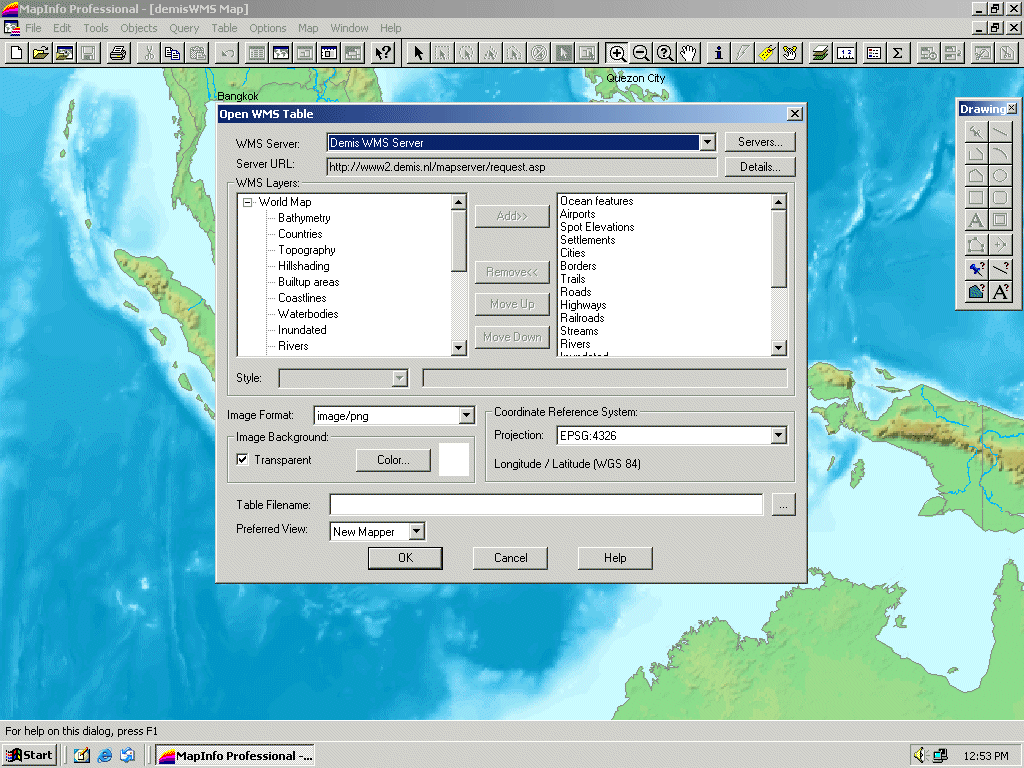Click the Text Style icon in Drawing
The image size is (1024, 768).
tap(1000, 291)
